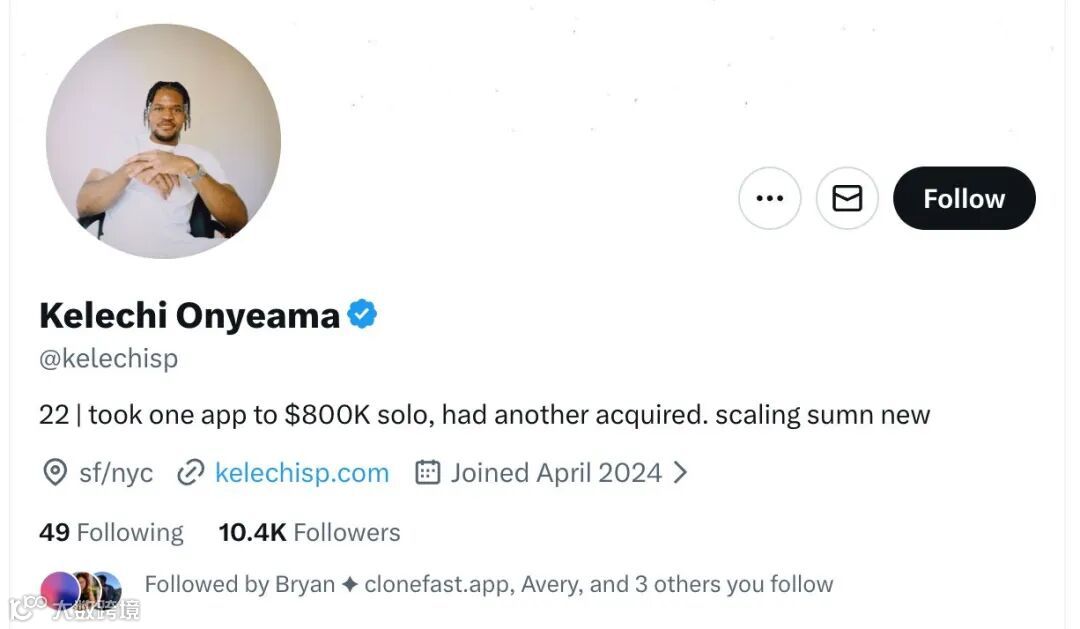View the 10.4K Followers list

(309, 532)
